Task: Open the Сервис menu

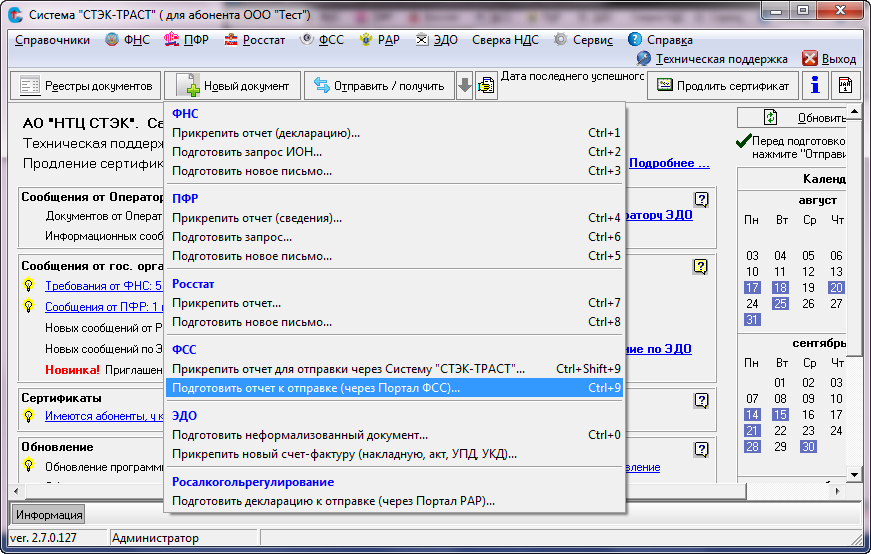Action: [583, 40]
